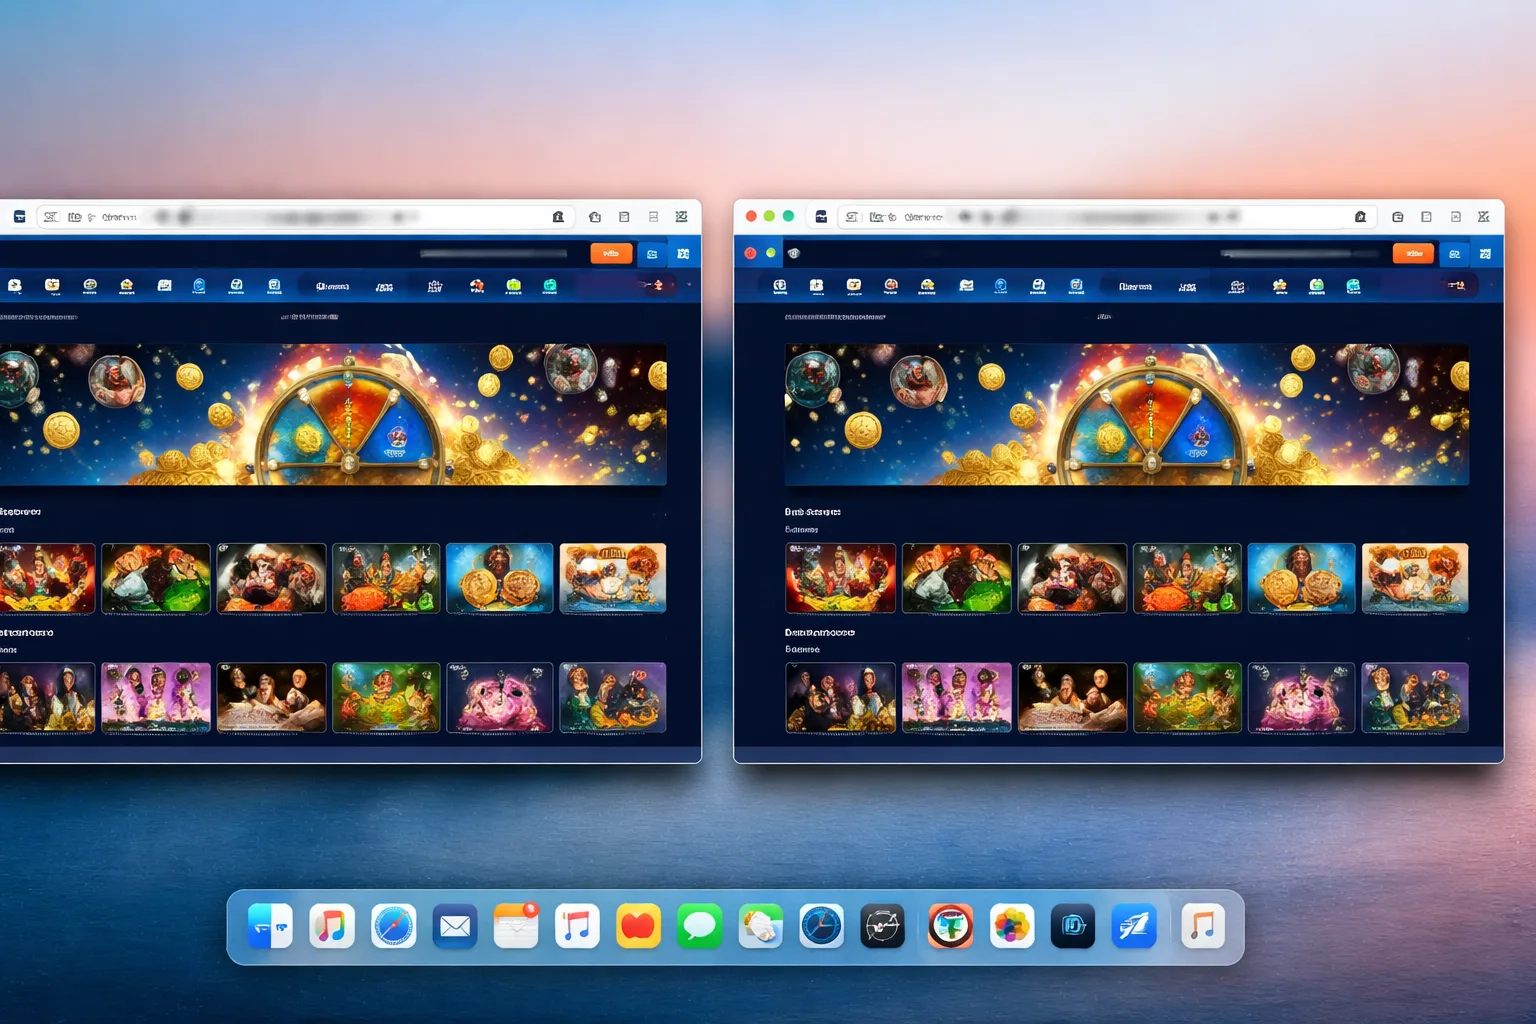Screen dimensions: 1536x1024
Task: Open the dock notepad icon with red badge
Action: (516, 927)
